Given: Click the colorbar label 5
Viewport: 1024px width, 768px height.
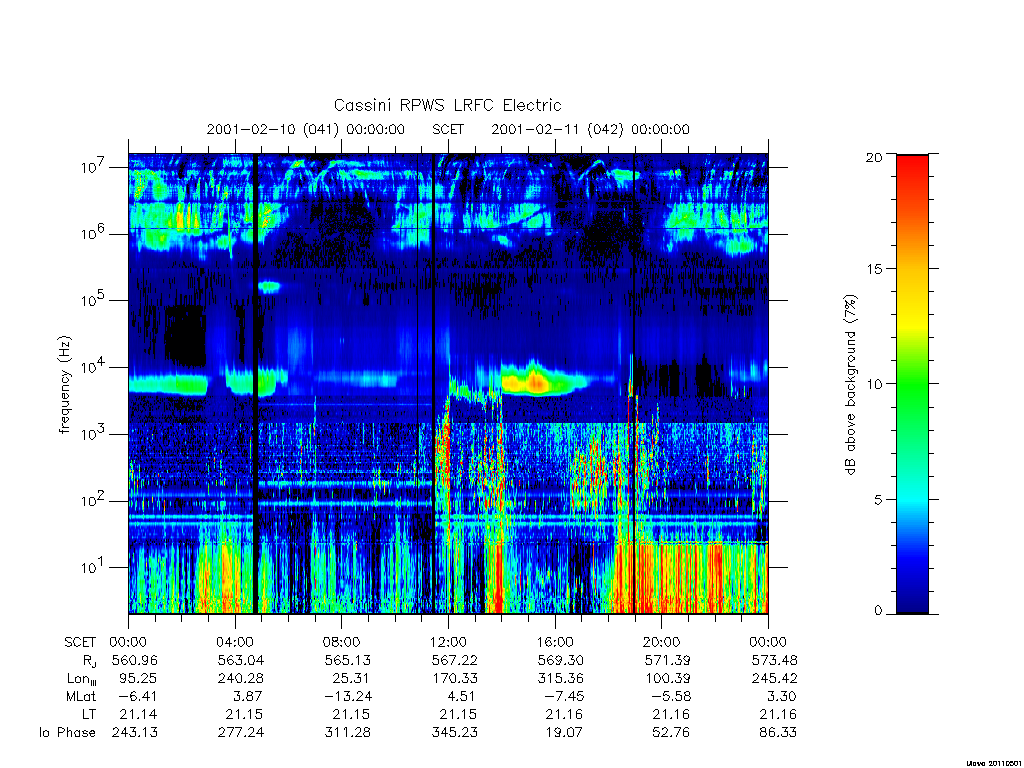Looking at the screenshot, I should (878, 500).
